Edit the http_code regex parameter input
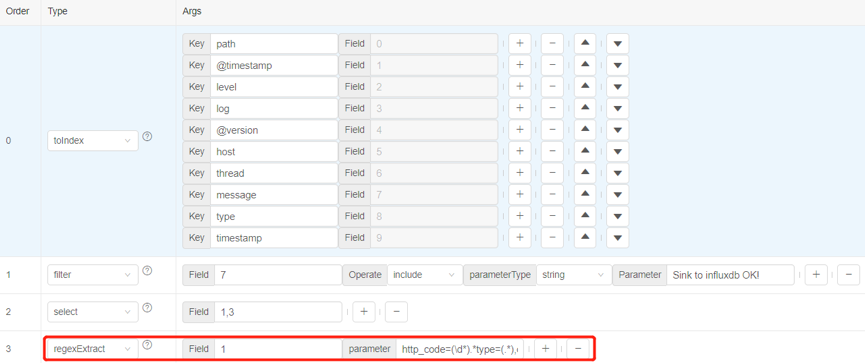865x363 pixels. click(x=460, y=349)
